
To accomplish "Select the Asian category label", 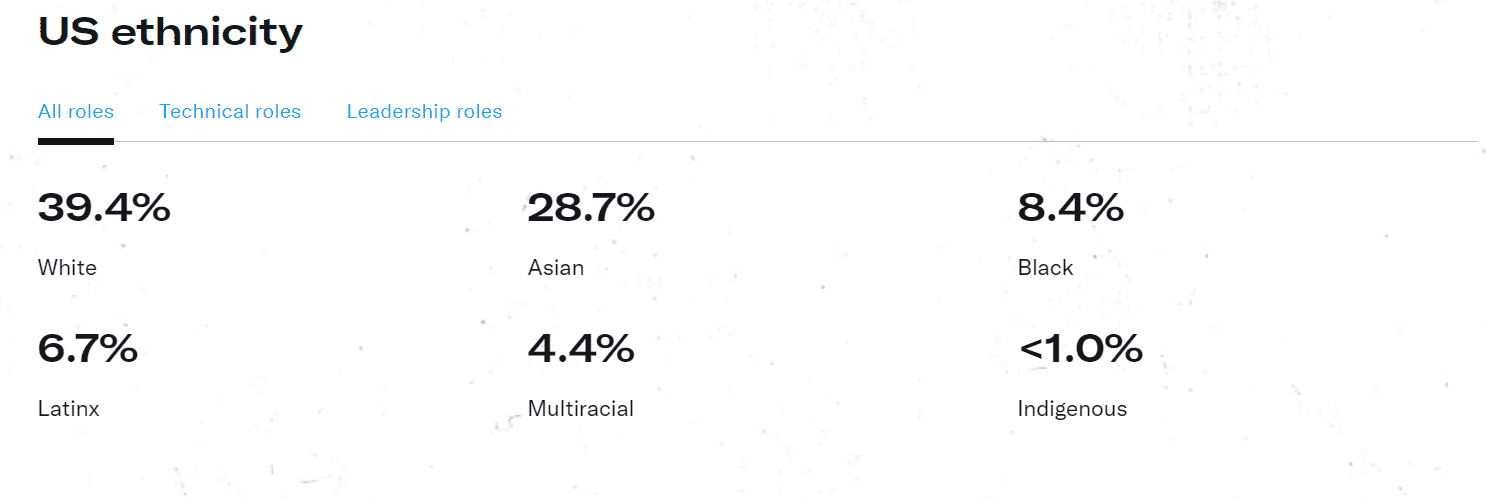I will point(556,268).
